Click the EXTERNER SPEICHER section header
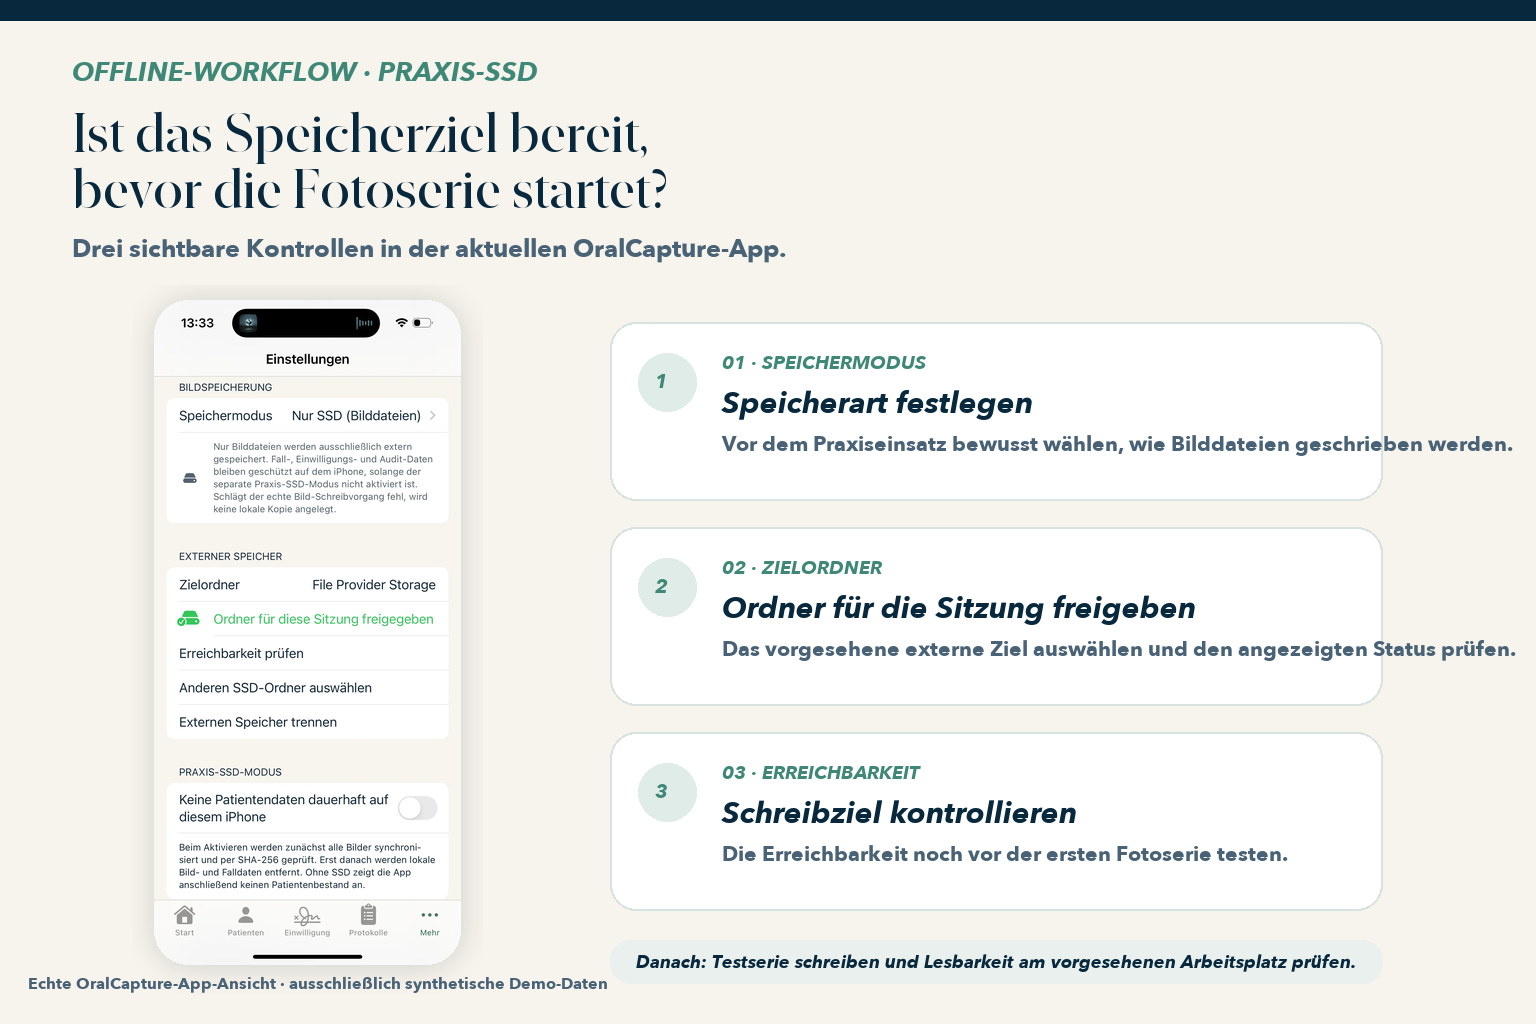 click(230, 556)
